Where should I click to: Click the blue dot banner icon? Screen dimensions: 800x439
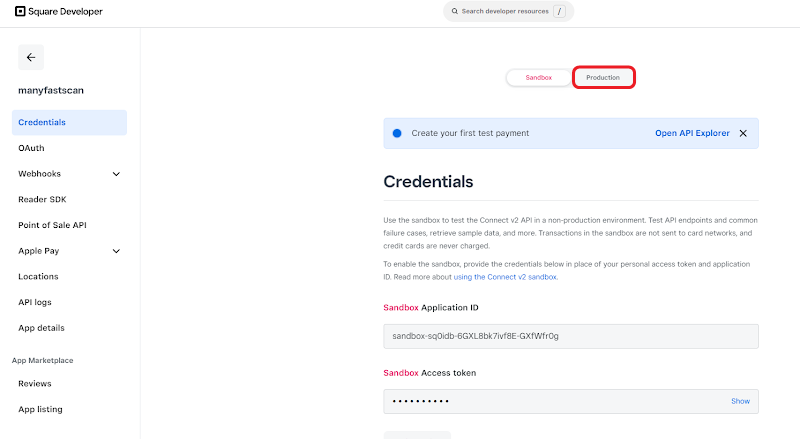[397, 133]
